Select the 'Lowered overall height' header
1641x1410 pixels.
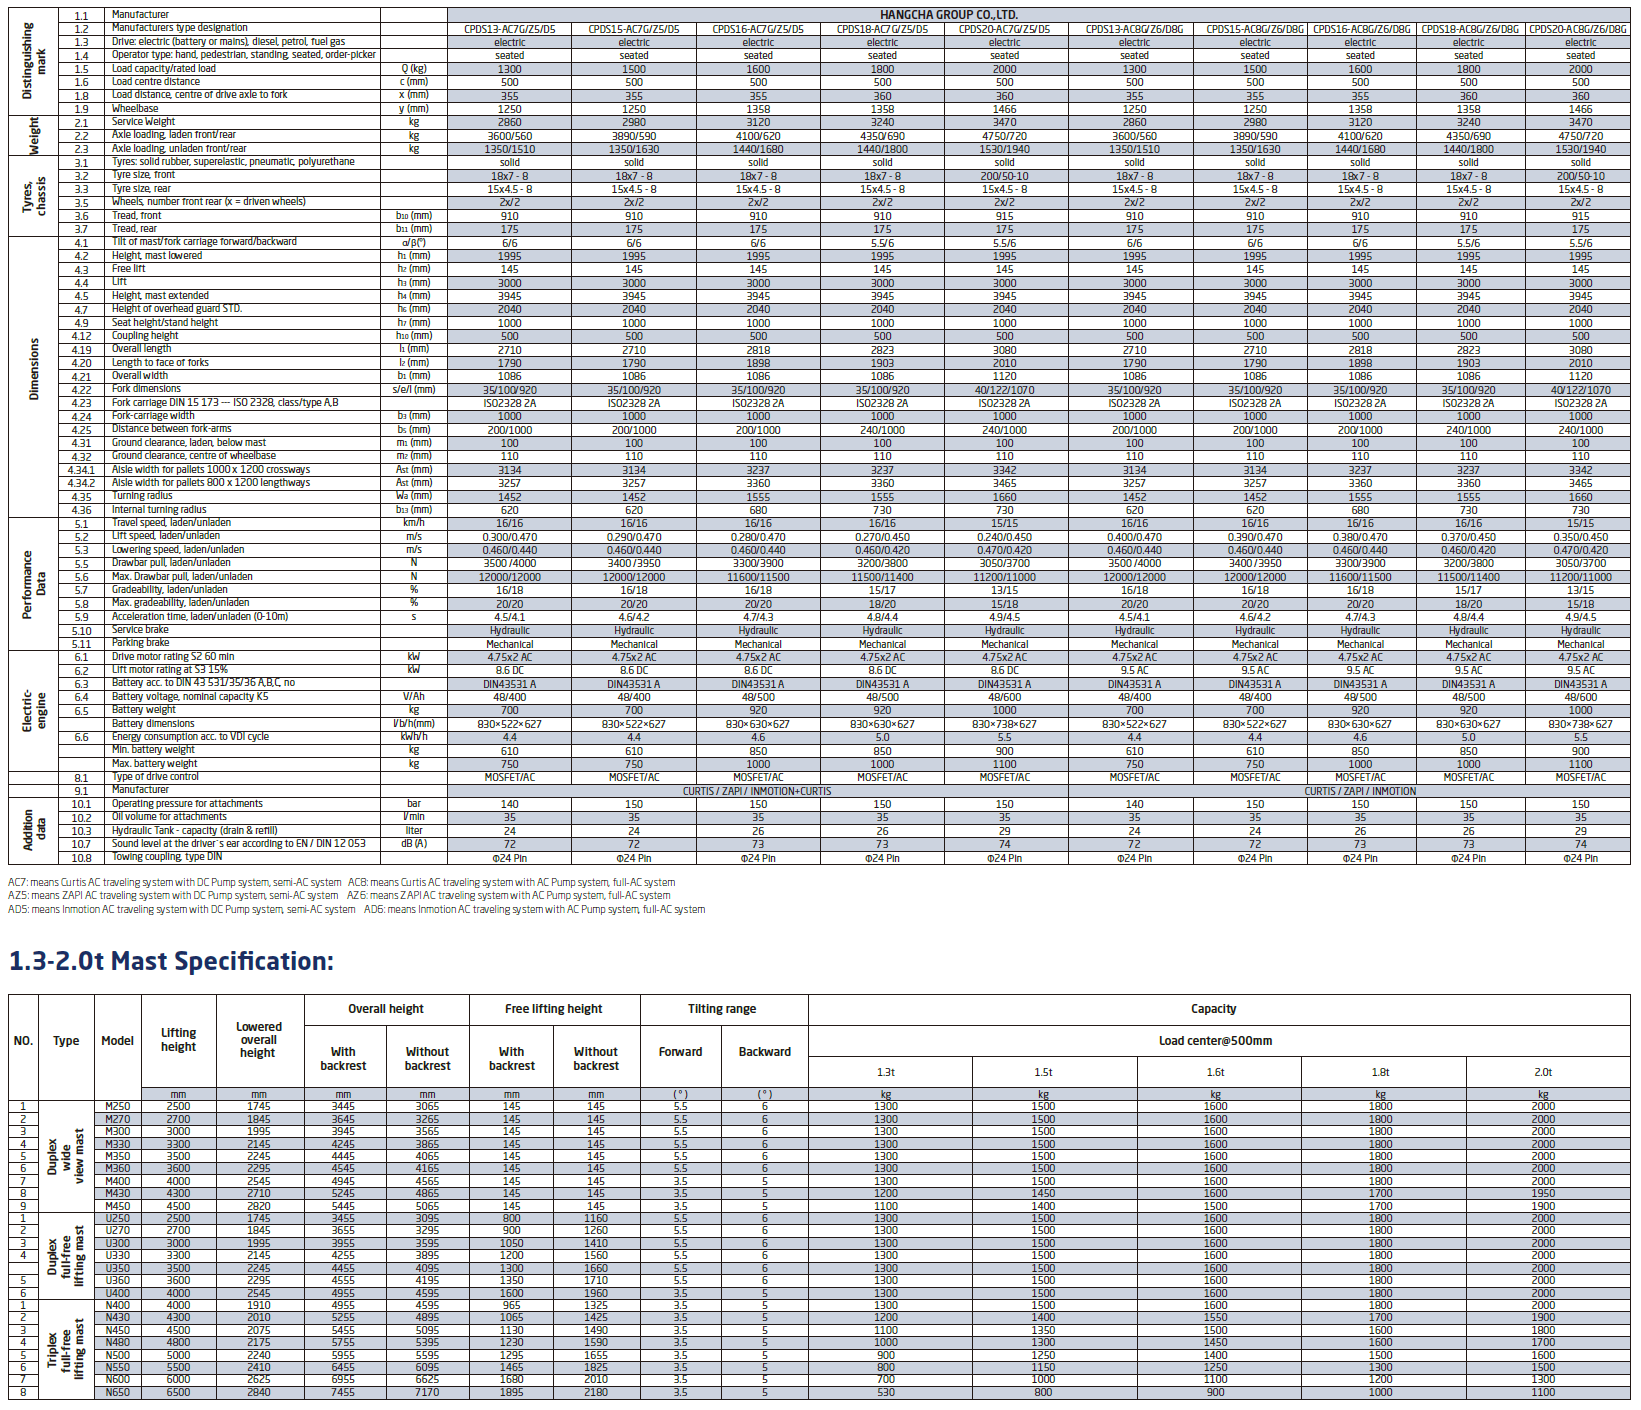[x=258, y=1040]
